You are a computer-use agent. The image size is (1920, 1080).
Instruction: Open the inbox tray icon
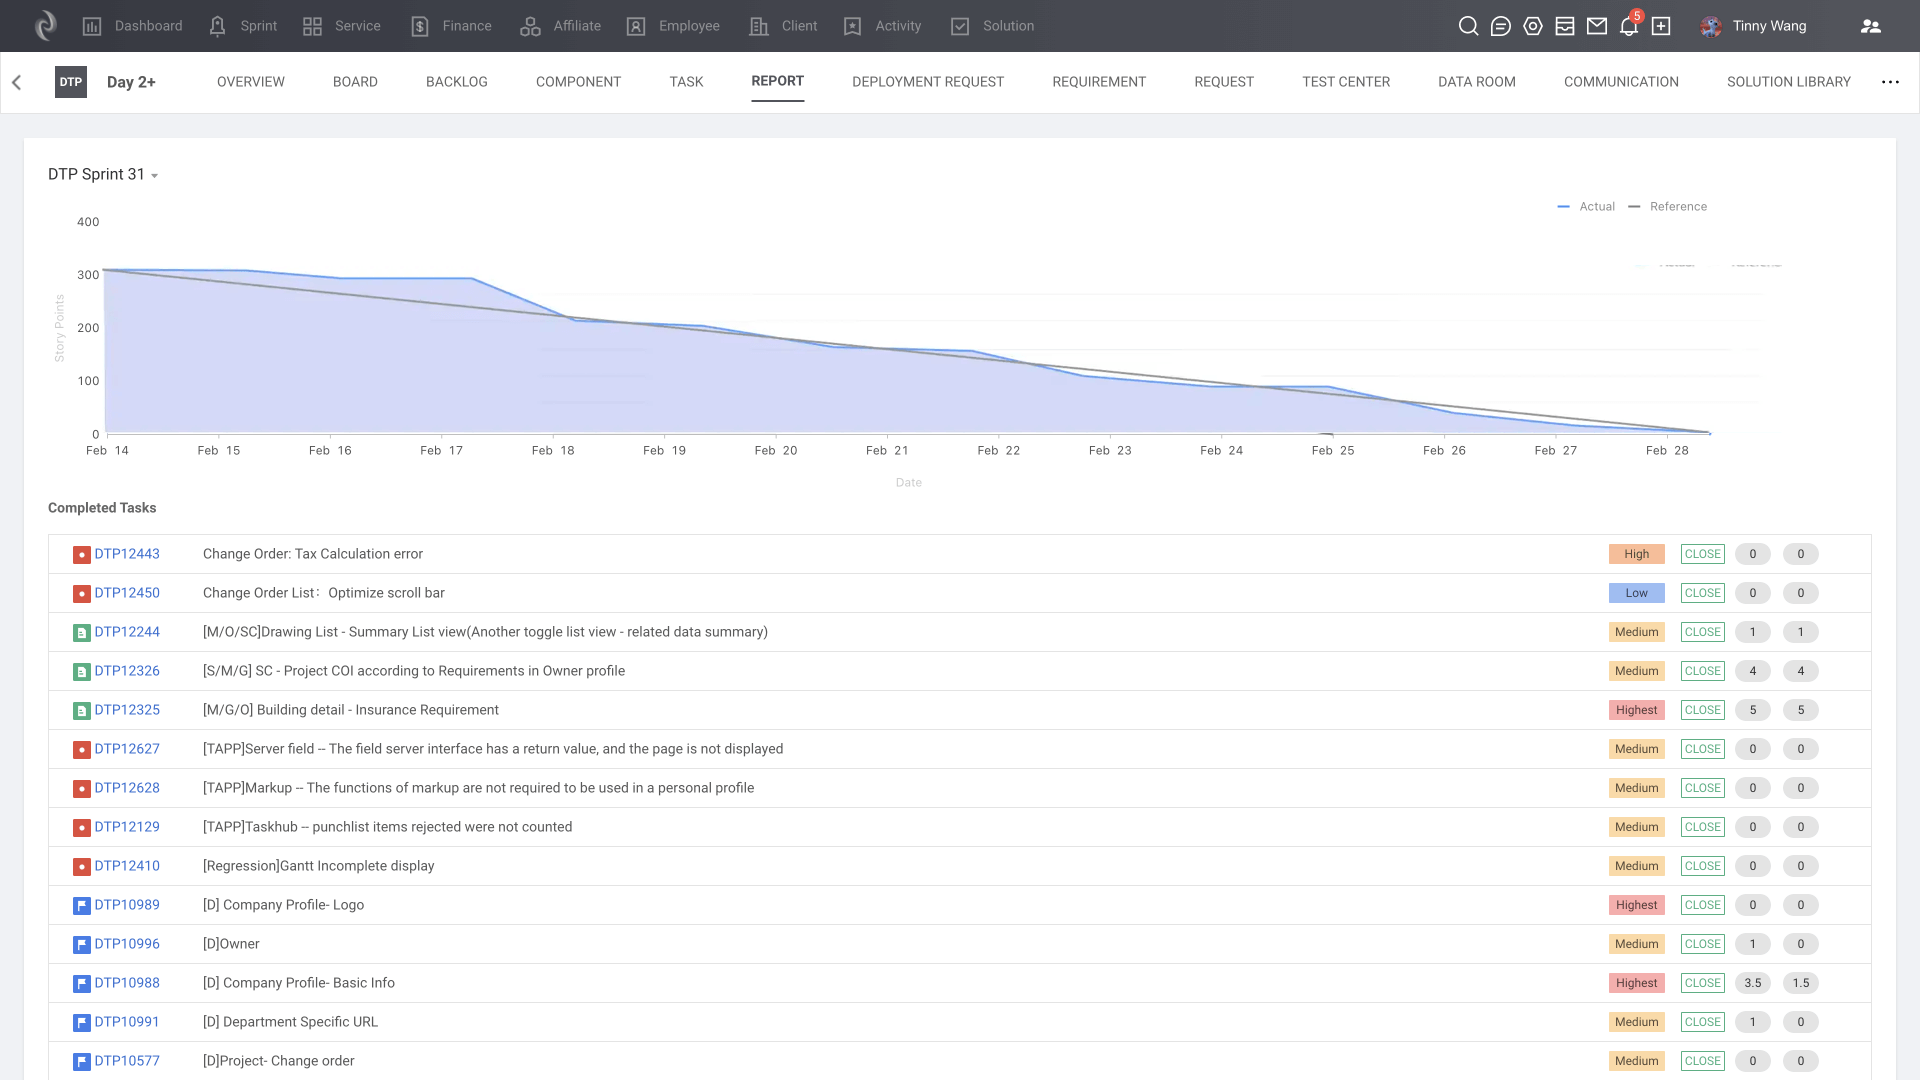pyautogui.click(x=1565, y=26)
